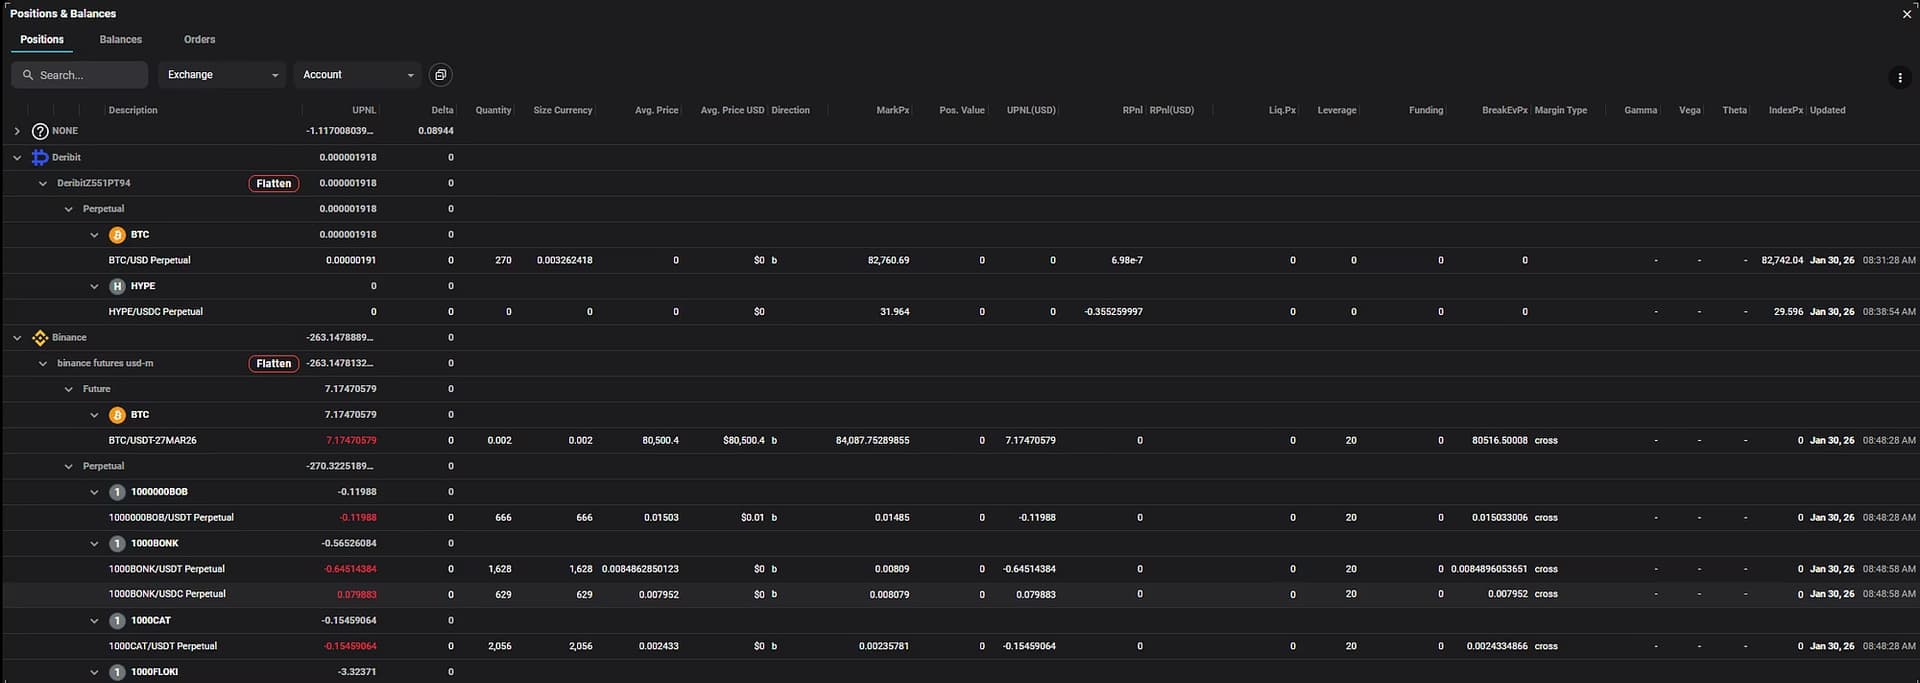Screen dimensions: 1920x683
Task: Open the three-dot options menu
Action: click(1899, 78)
